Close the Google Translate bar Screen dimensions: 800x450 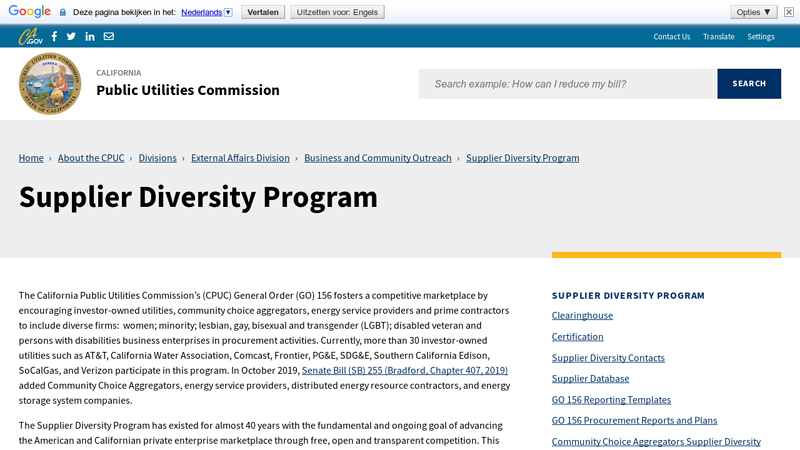[789, 12]
